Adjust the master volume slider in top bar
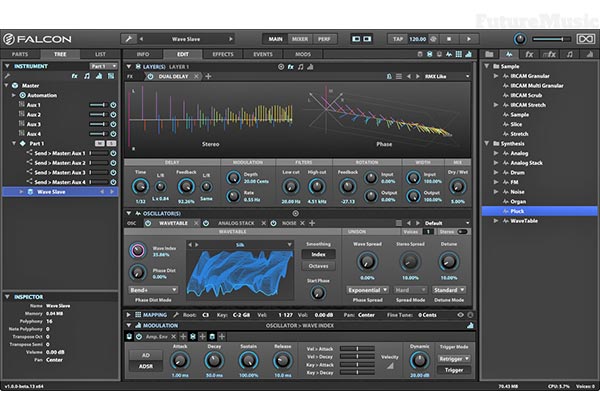This screenshot has height=420, width=600. (x=551, y=39)
